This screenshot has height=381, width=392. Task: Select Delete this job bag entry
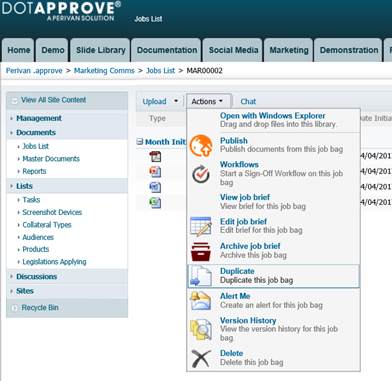[273, 358]
